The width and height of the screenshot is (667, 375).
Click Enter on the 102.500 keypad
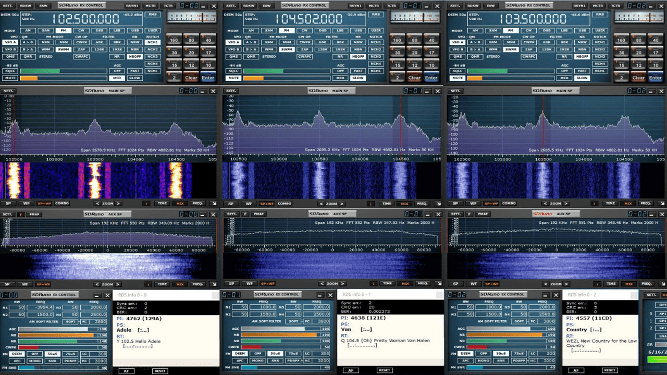pyautogui.click(x=208, y=78)
